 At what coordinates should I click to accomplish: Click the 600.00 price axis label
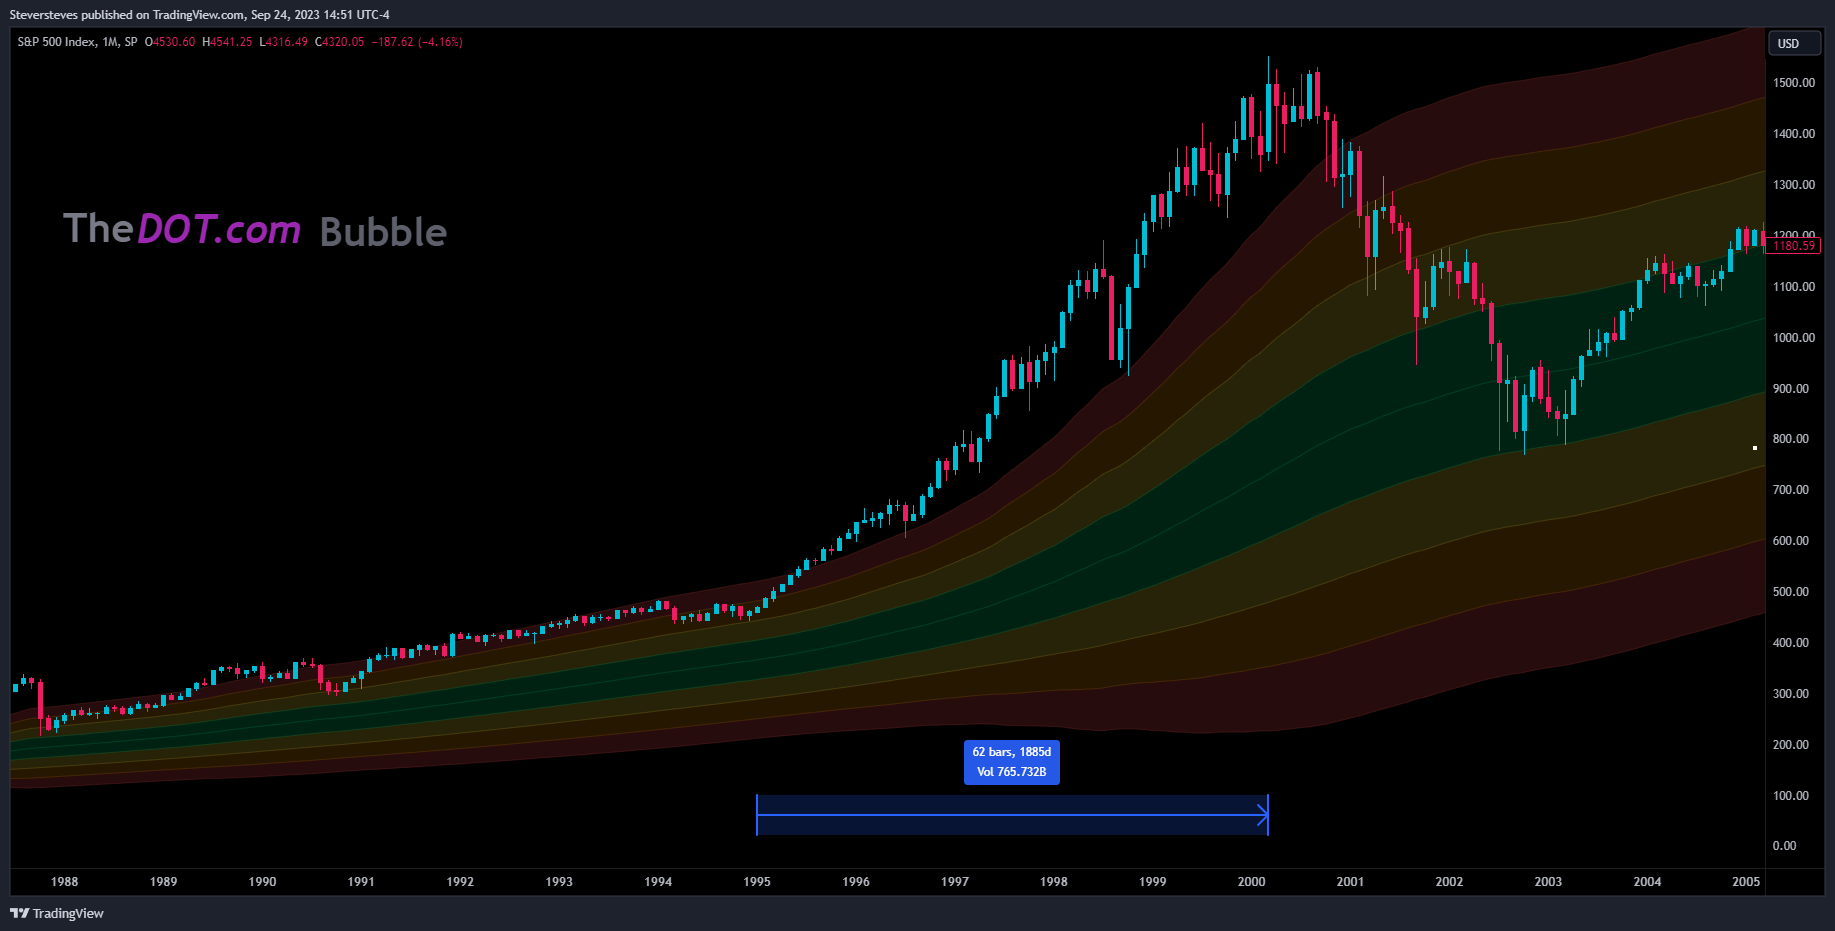tap(1791, 541)
